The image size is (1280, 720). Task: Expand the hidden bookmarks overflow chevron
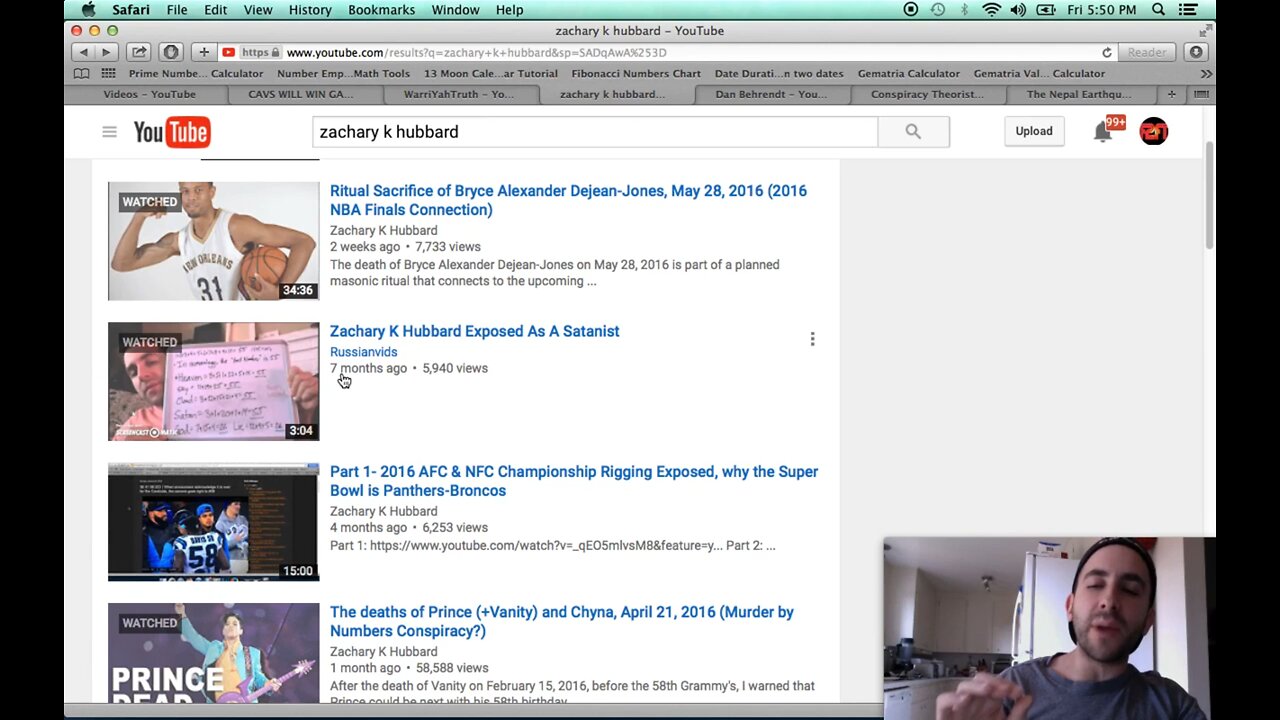pyautogui.click(x=1206, y=73)
